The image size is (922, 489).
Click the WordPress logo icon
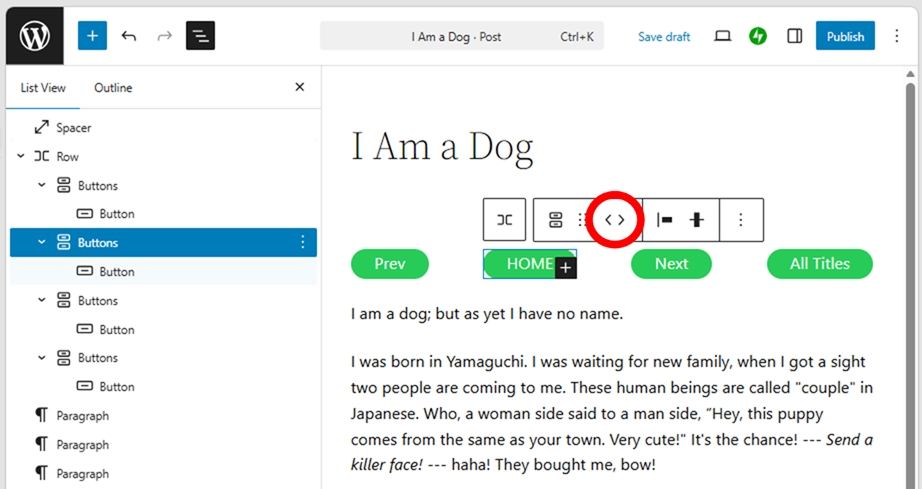[x=35, y=36]
